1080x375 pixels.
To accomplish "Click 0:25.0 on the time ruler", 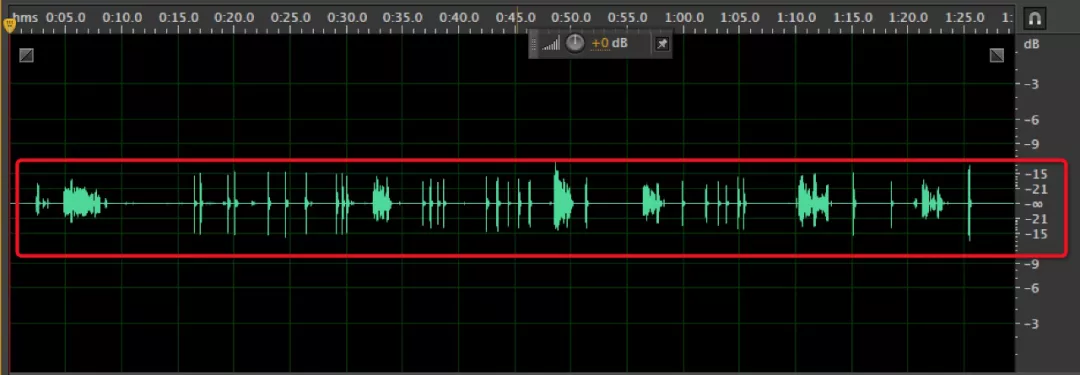I will 291,18.
